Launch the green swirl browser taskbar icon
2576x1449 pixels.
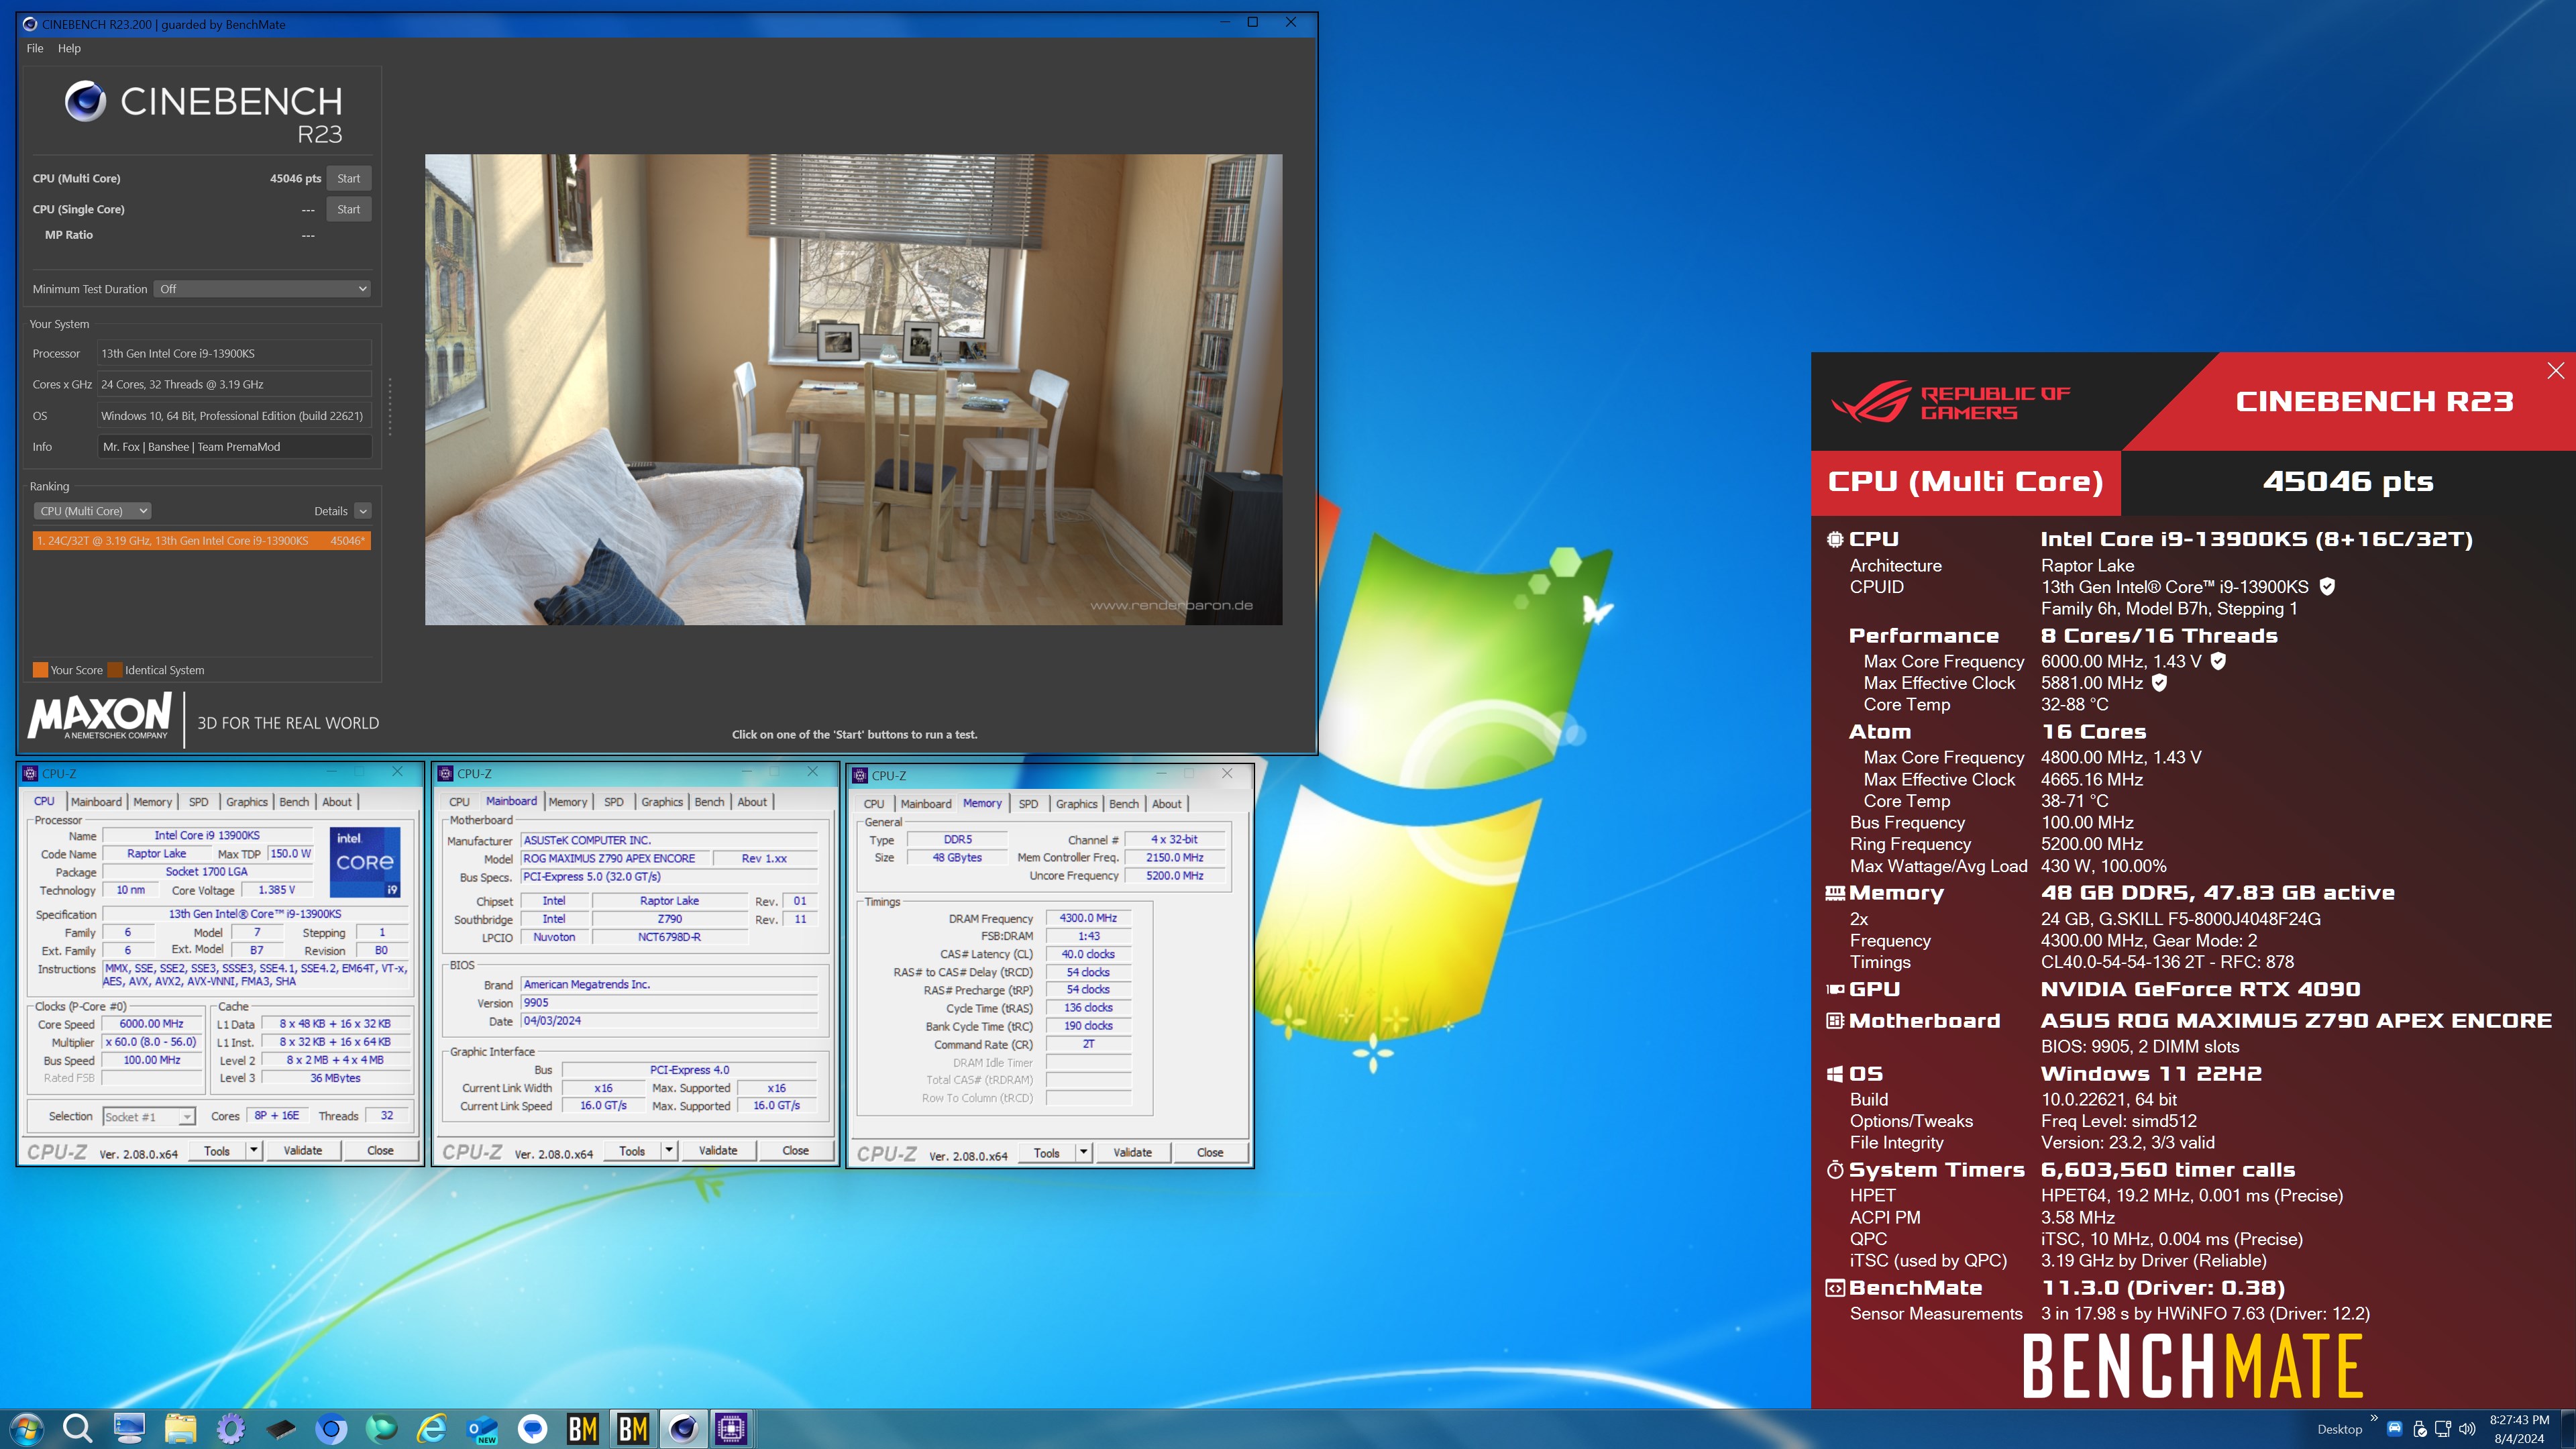381,1428
